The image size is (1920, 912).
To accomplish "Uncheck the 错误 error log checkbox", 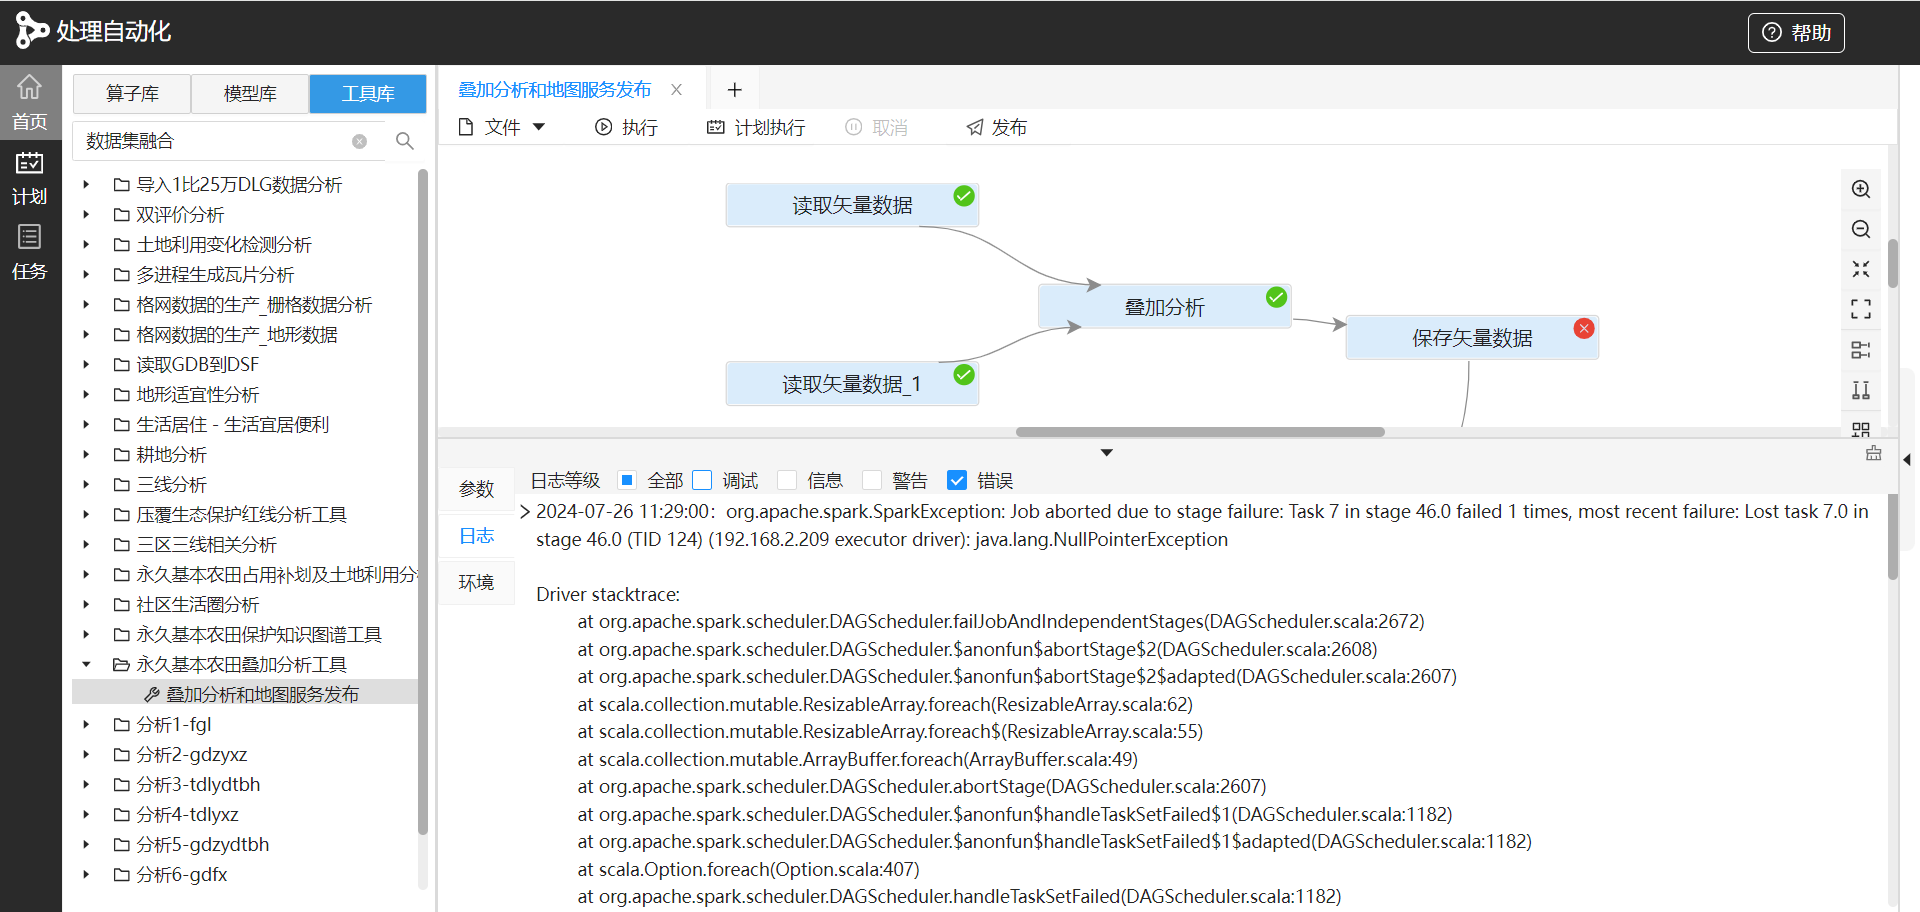I will (x=957, y=480).
